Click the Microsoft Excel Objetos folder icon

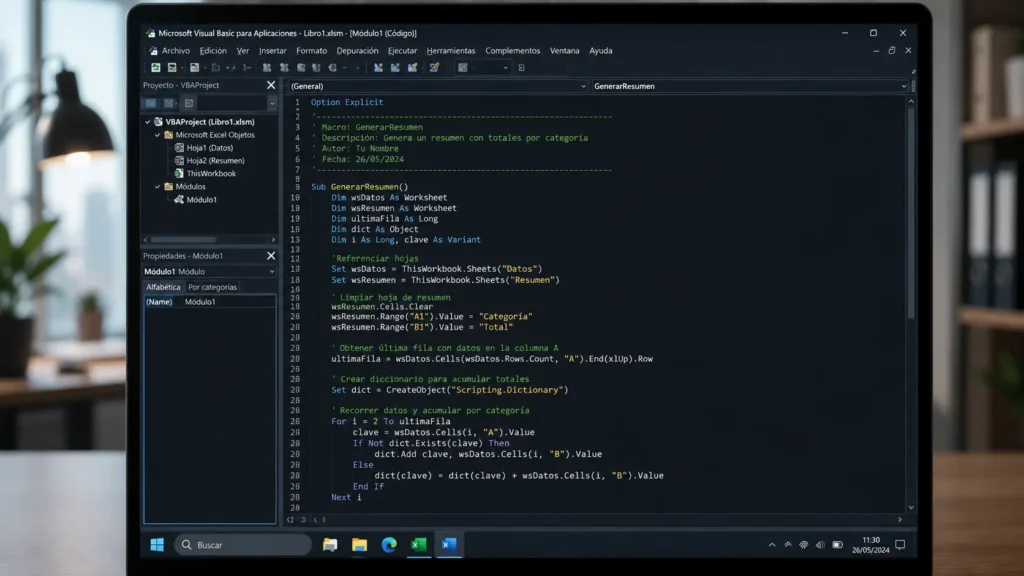point(168,135)
